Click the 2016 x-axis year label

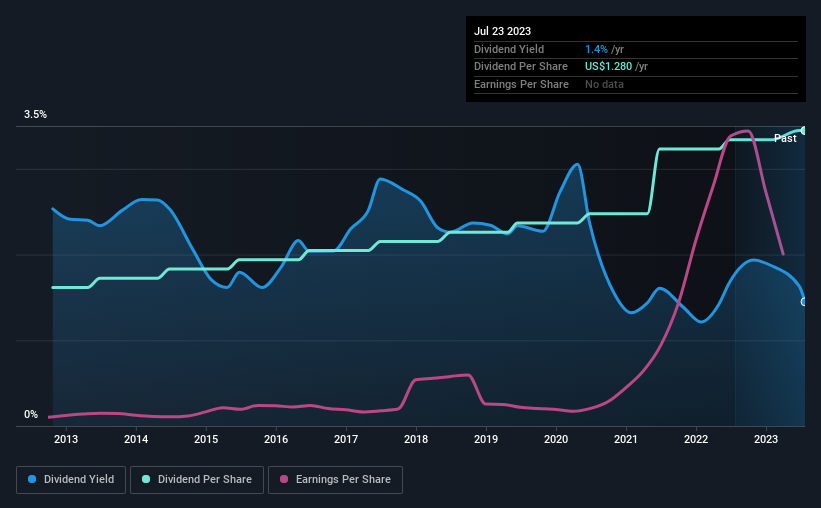point(276,439)
